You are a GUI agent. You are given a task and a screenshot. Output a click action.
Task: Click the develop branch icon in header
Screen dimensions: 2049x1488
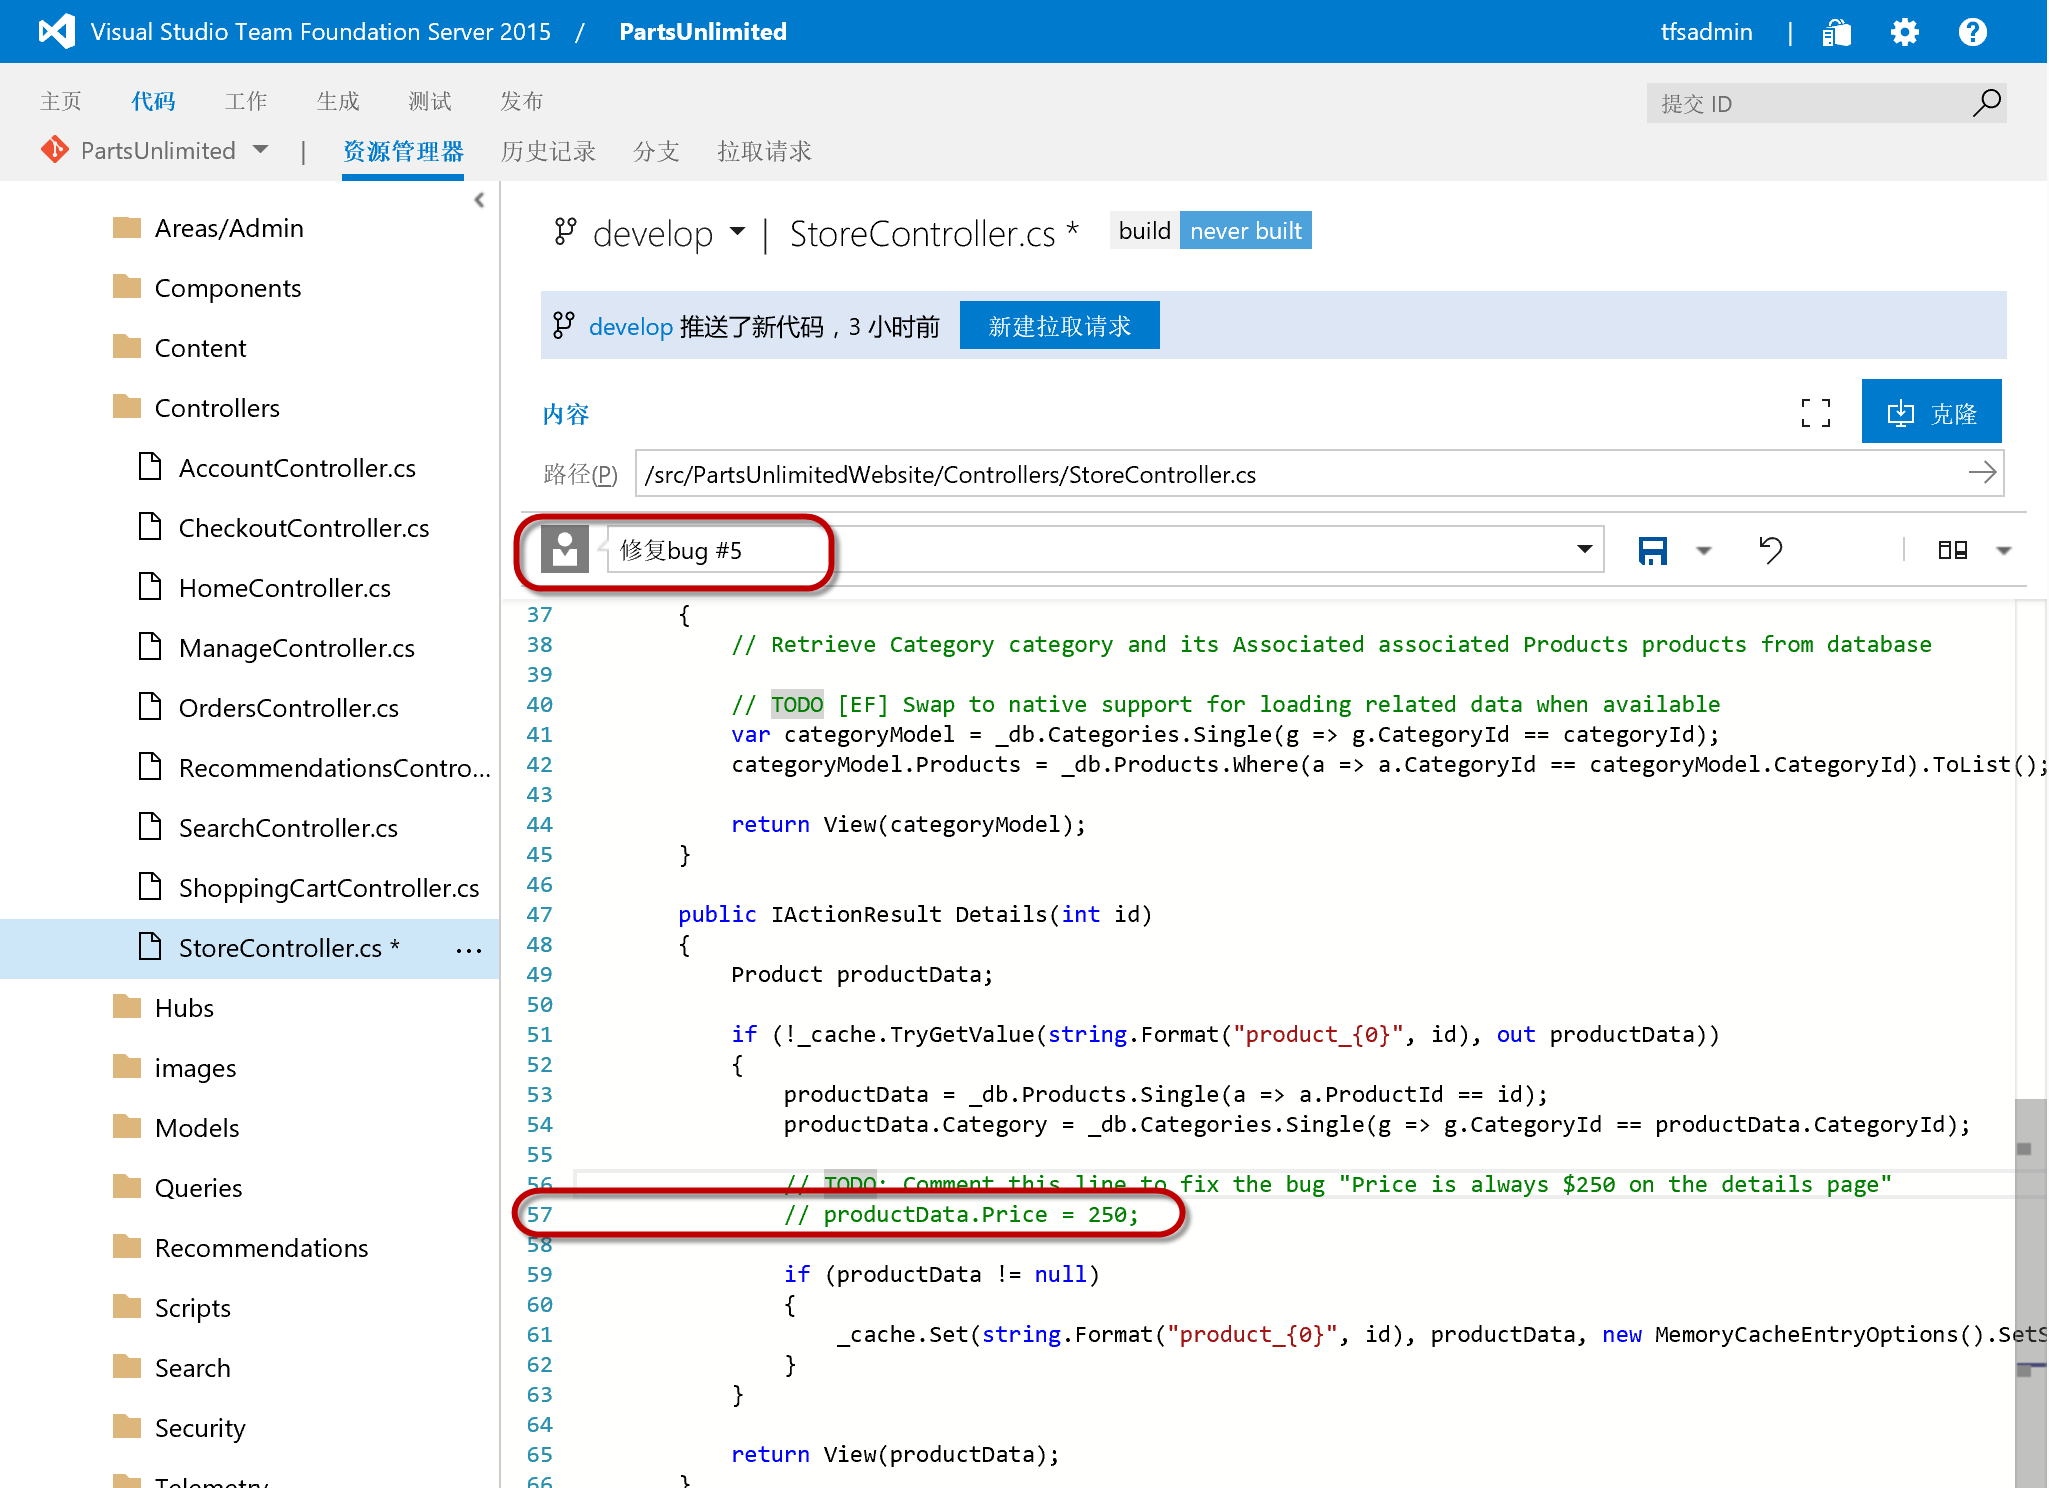click(x=565, y=232)
